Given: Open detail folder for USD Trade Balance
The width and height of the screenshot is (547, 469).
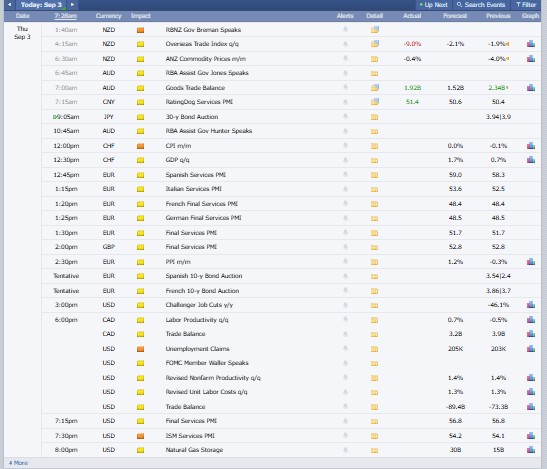Looking at the screenshot, I should click(x=374, y=407).
